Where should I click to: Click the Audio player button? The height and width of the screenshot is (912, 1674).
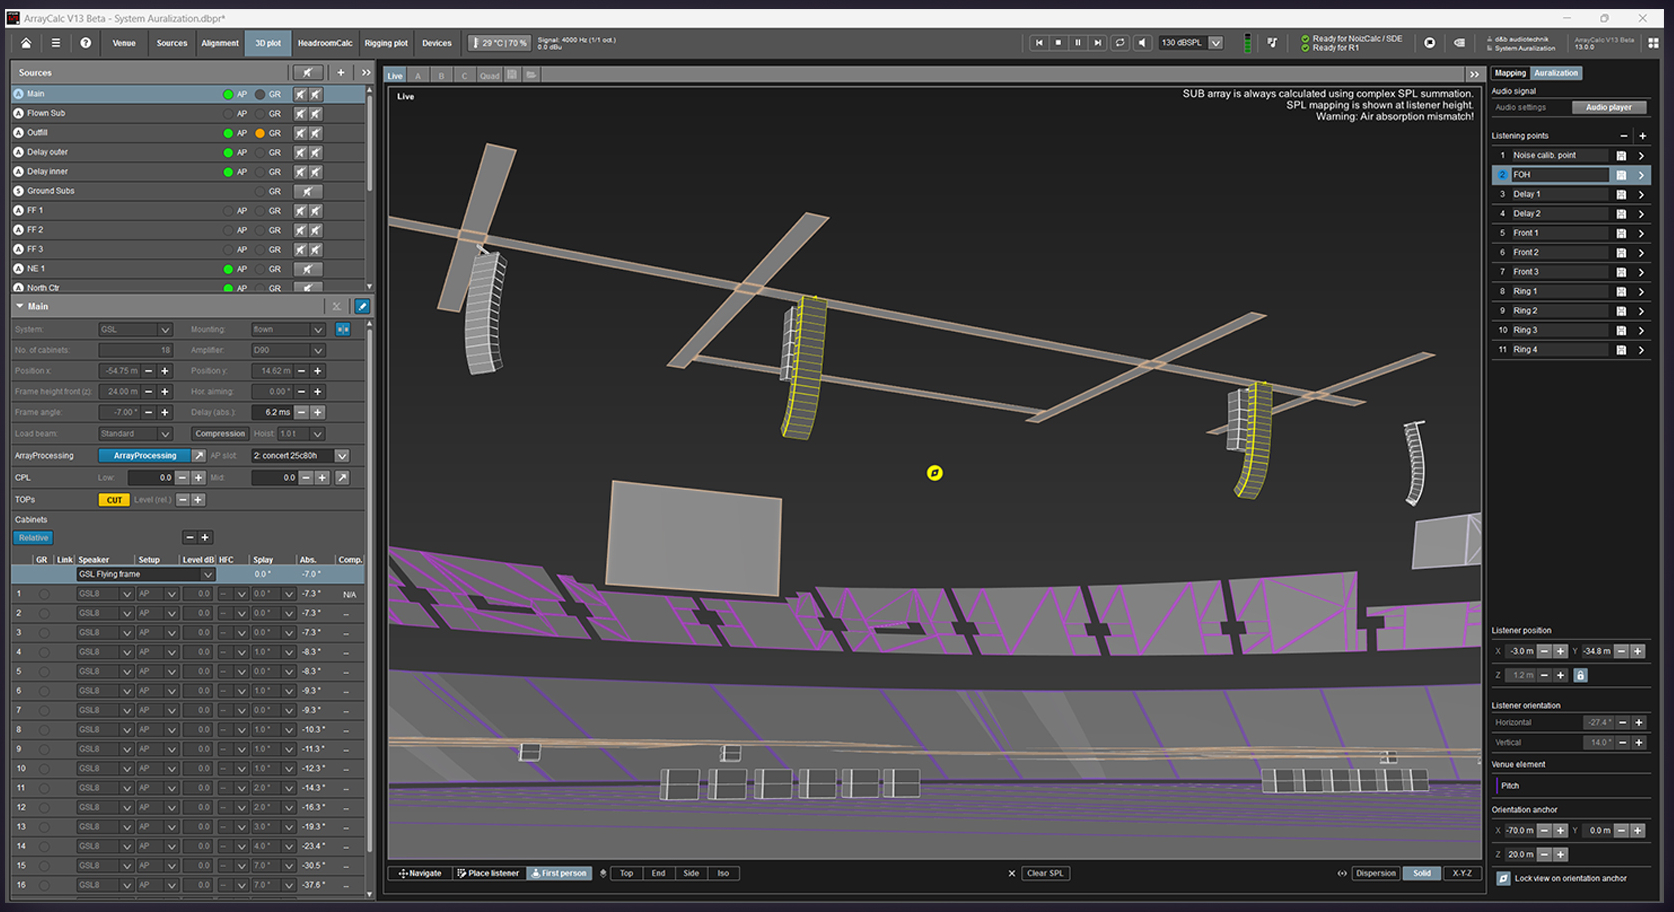[x=1609, y=107]
